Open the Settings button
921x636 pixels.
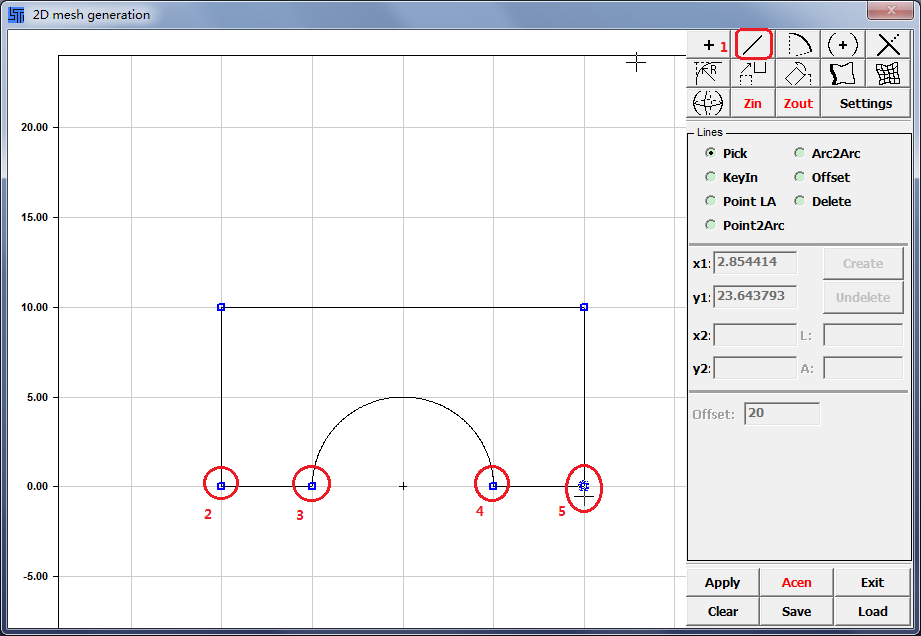(x=865, y=103)
